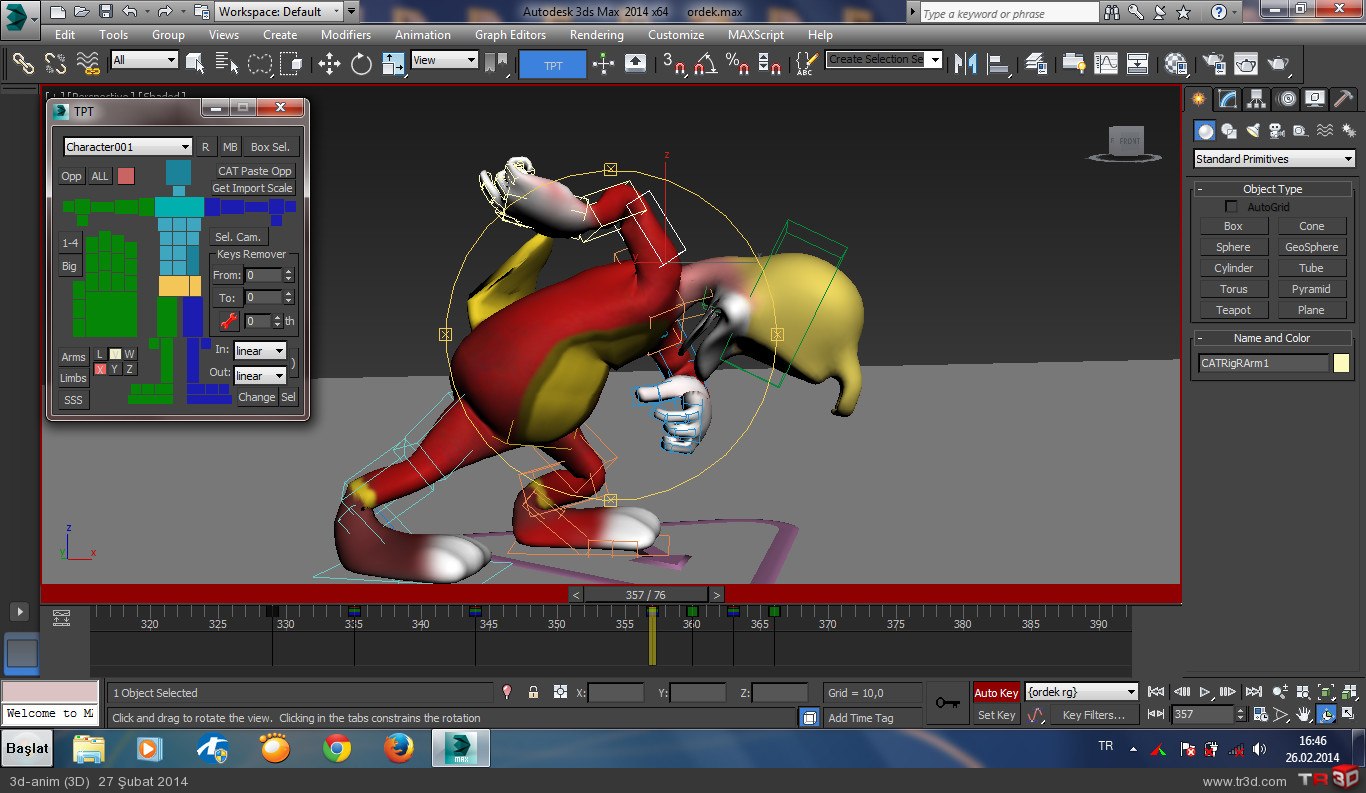Click the Mirror tool icon
This screenshot has height=793, width=1366.
point(965,63)
